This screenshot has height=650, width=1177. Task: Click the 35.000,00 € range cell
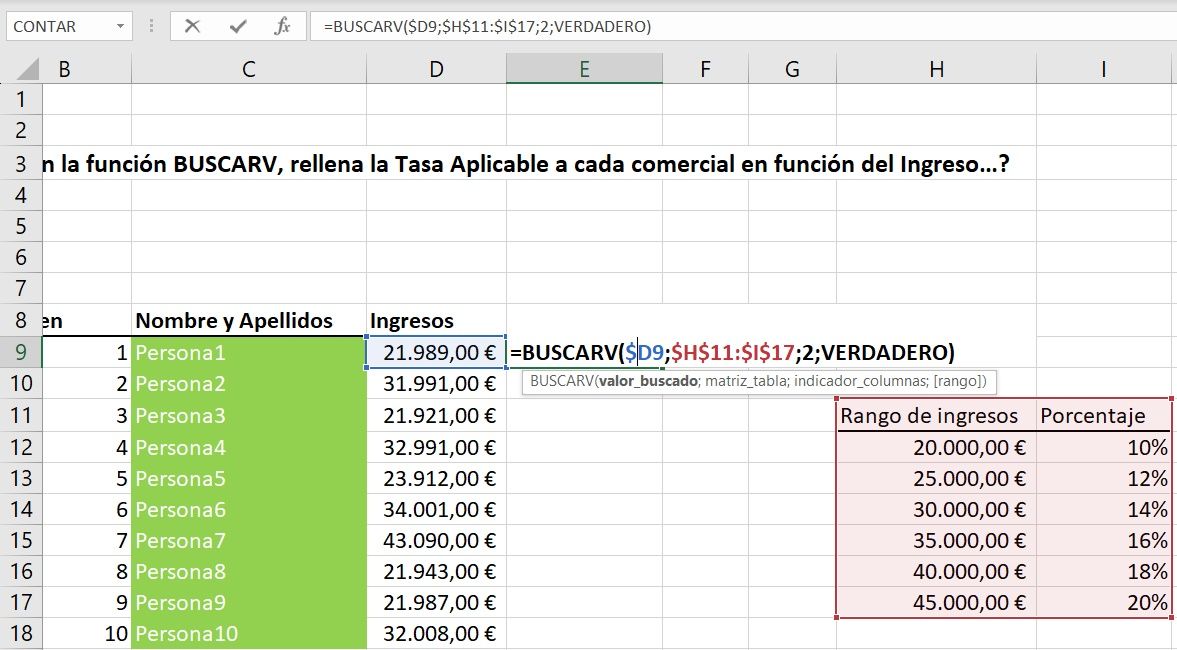click(x=936, y=540)
